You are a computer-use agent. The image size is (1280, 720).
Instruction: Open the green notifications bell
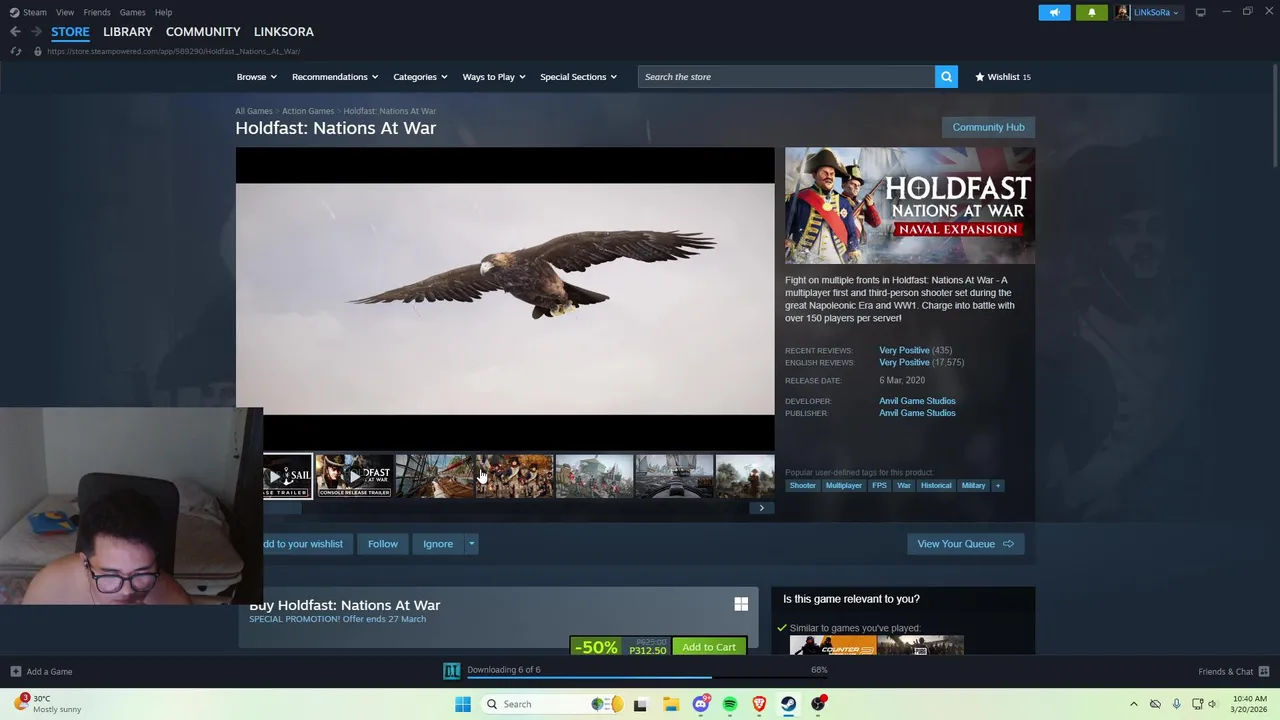click(1091, 12)
